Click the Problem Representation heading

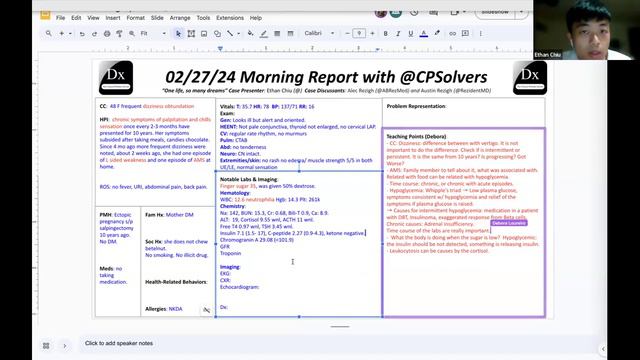click(x=416, y=106)
